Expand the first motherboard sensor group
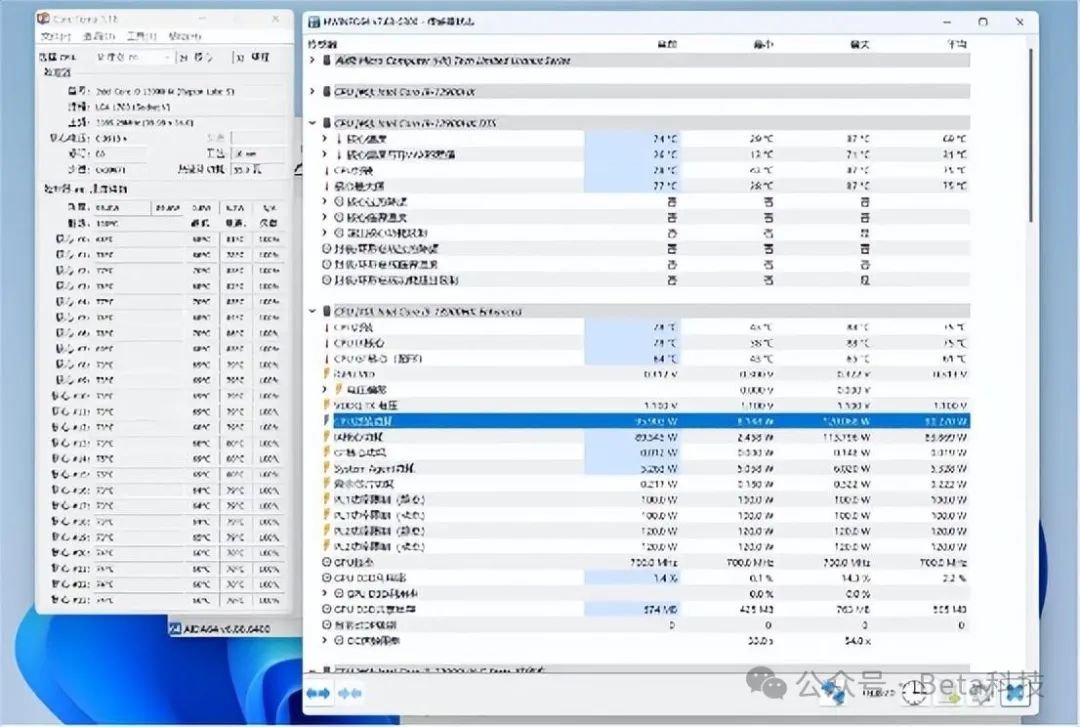The height and width of the screenshot is (727, 1080). pyautogui.click(x=313, y=61)
